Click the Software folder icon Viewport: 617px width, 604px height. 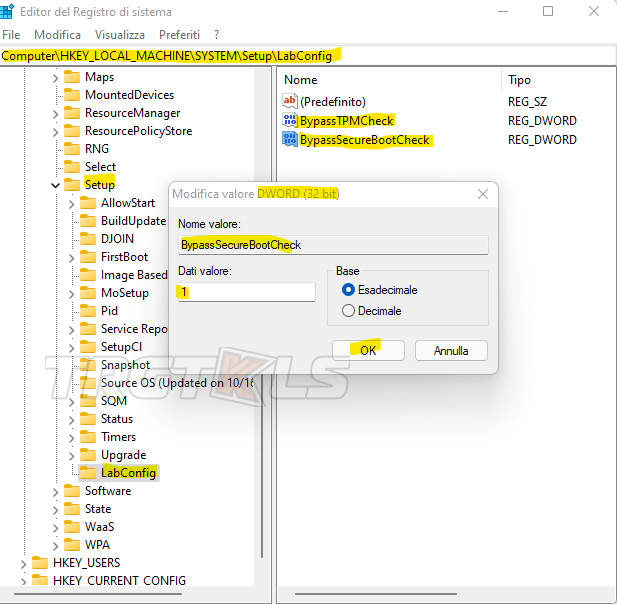(72, 491)
